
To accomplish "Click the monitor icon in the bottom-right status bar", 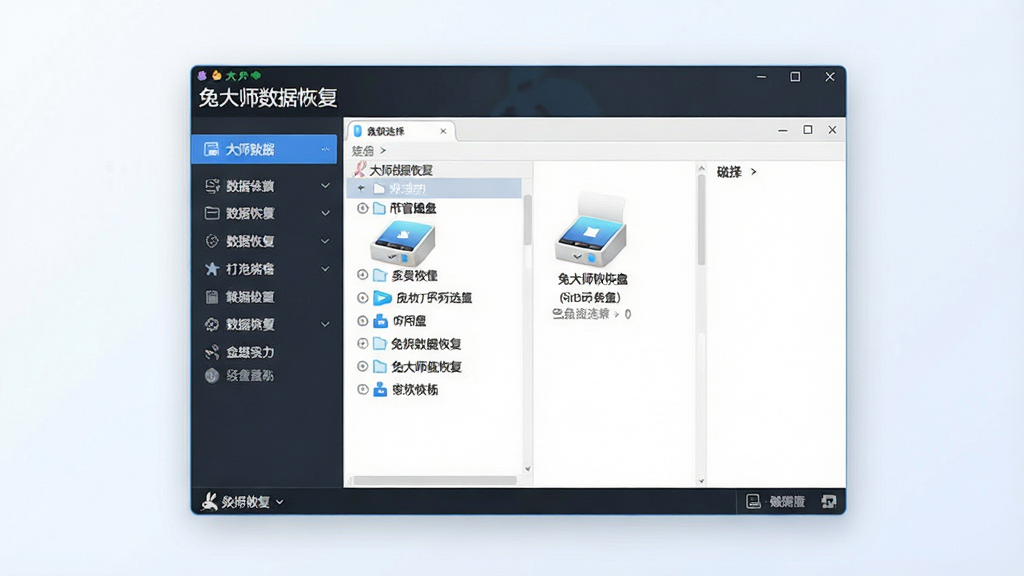I will 753,502.
